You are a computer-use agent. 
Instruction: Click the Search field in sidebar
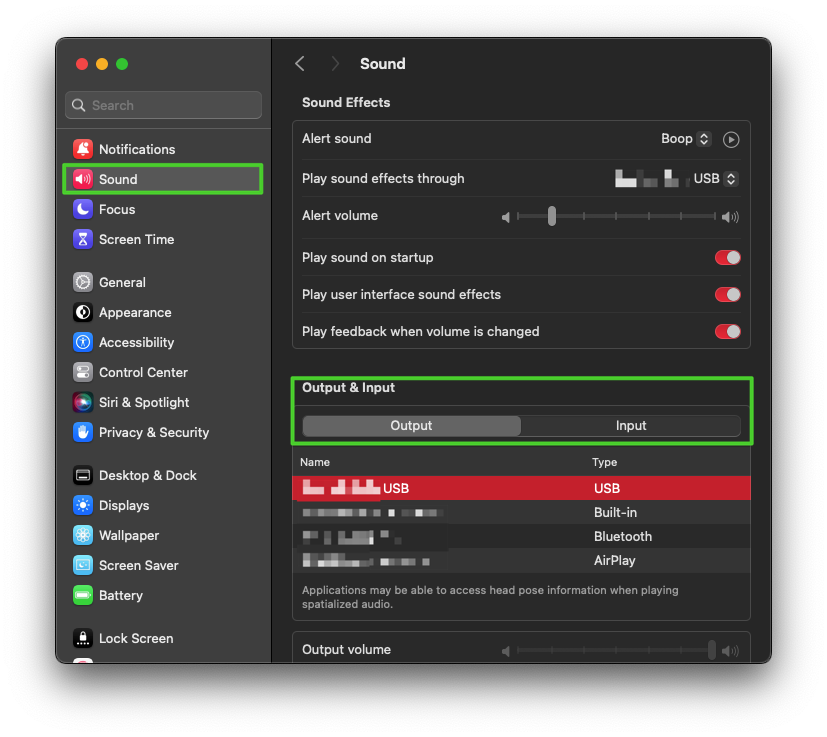pos(163,105)
